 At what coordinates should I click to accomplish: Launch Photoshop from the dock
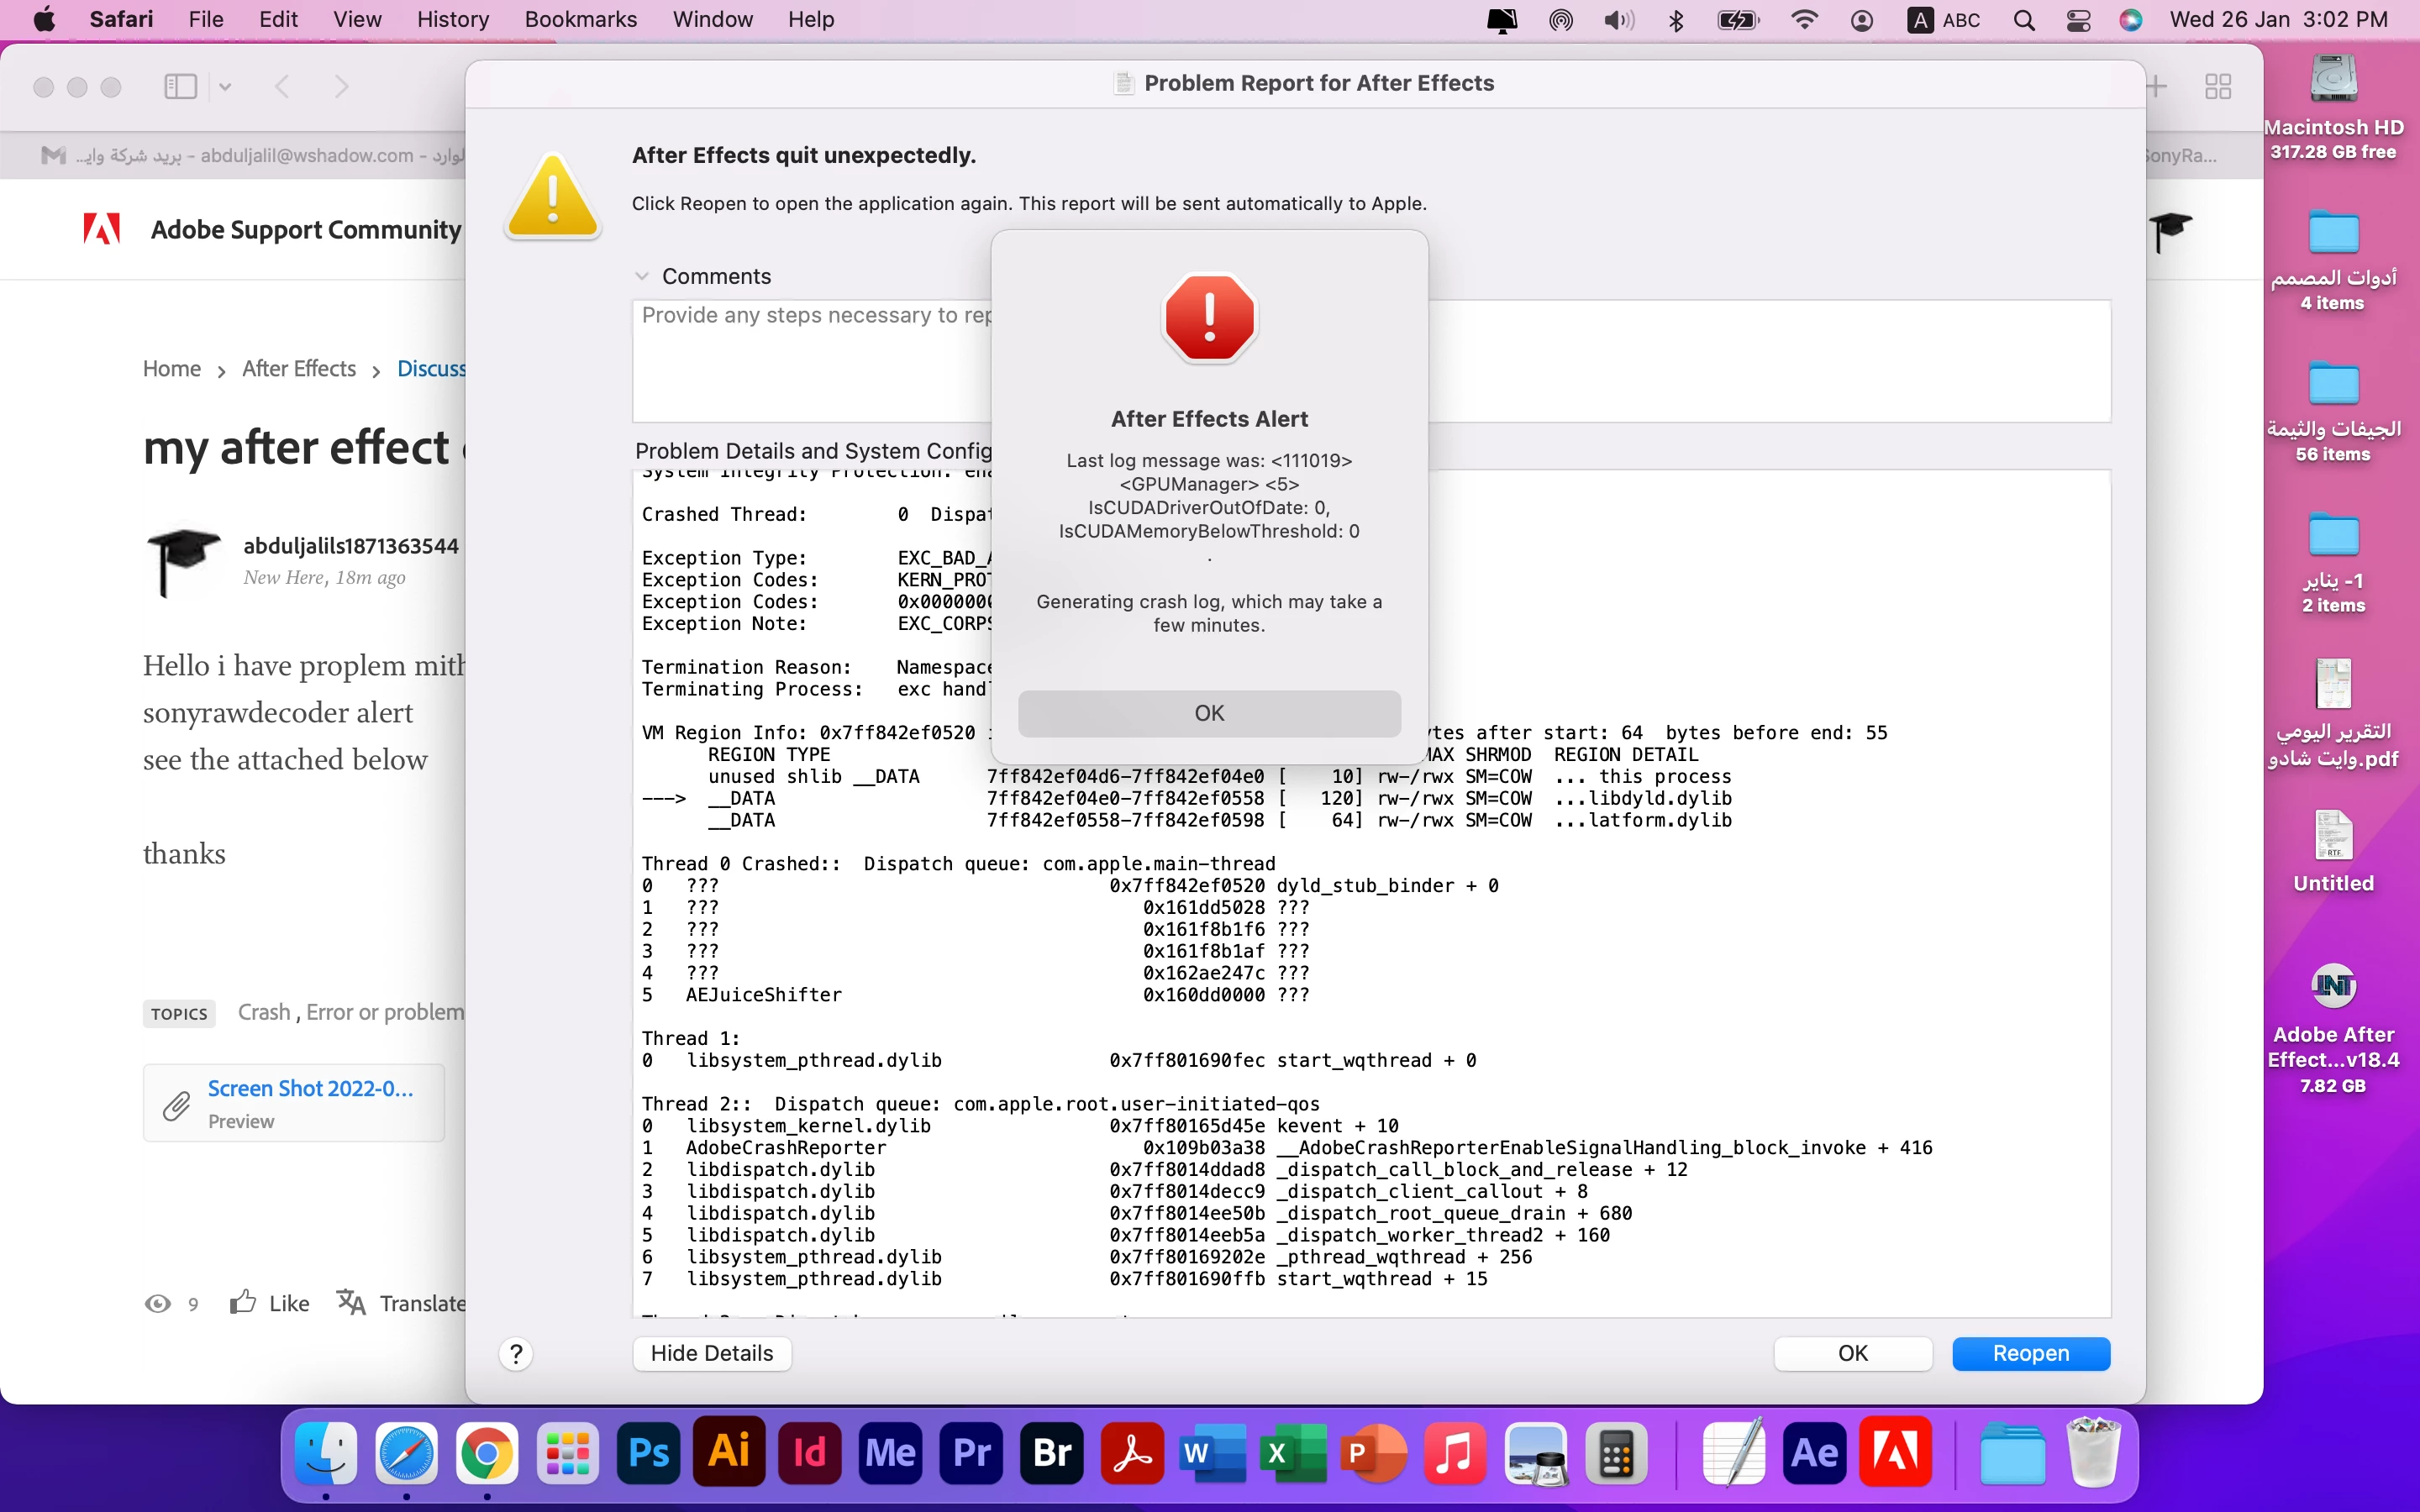648,1452
